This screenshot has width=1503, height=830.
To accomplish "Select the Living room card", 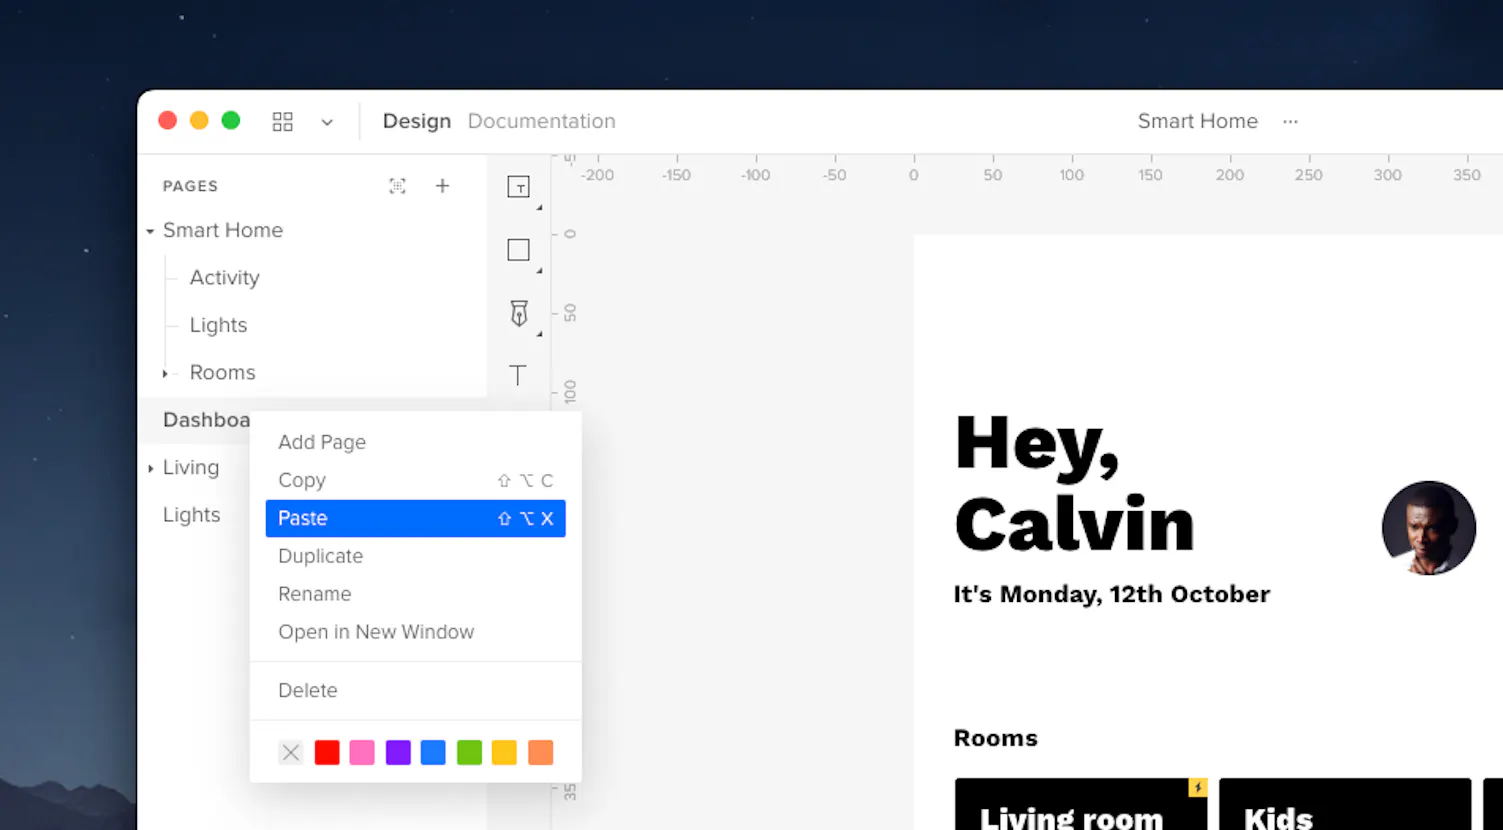I will [x=1080, y=804].
